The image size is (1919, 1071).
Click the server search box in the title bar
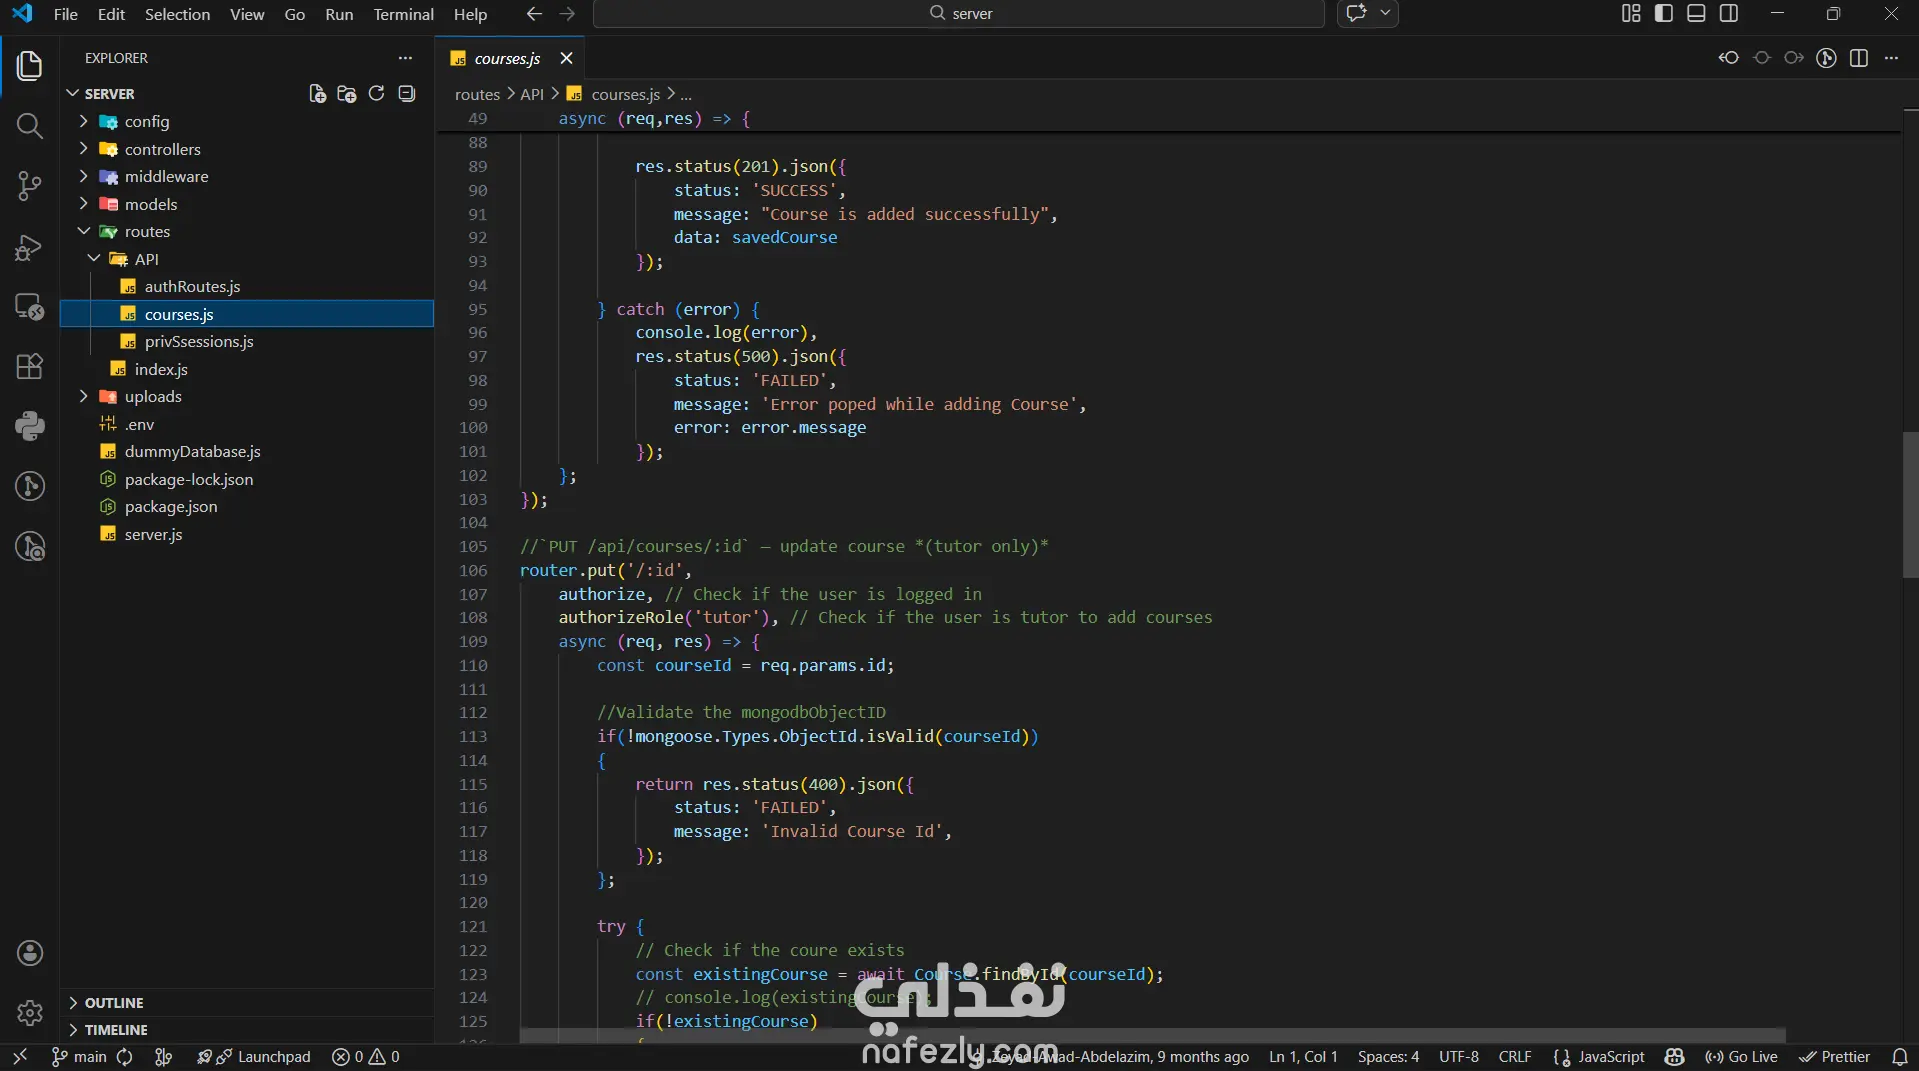point(959,14)
